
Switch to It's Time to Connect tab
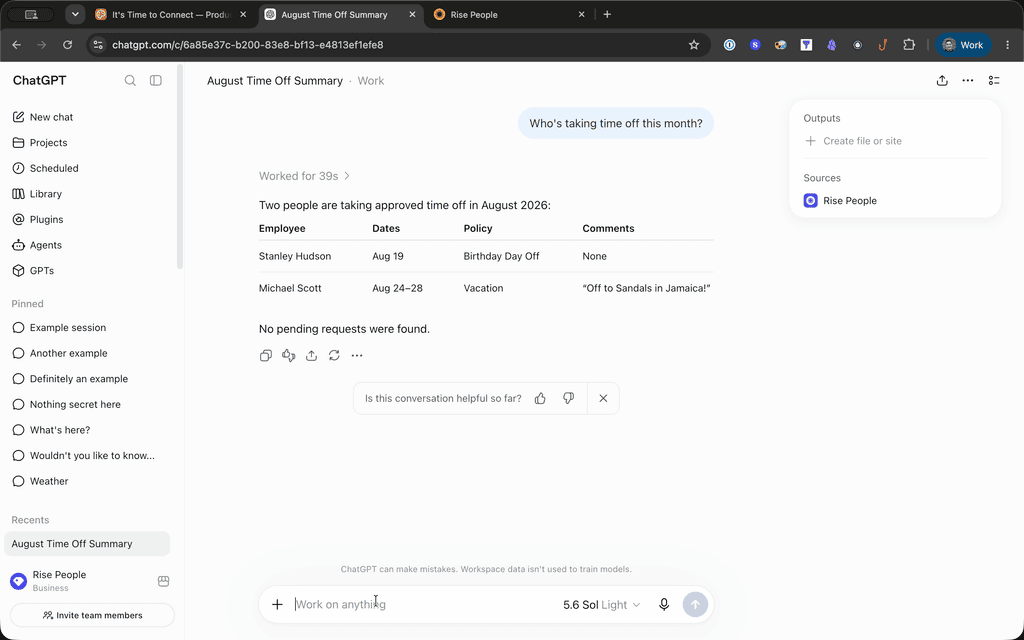pyautogui.click(x=171, y=14)
